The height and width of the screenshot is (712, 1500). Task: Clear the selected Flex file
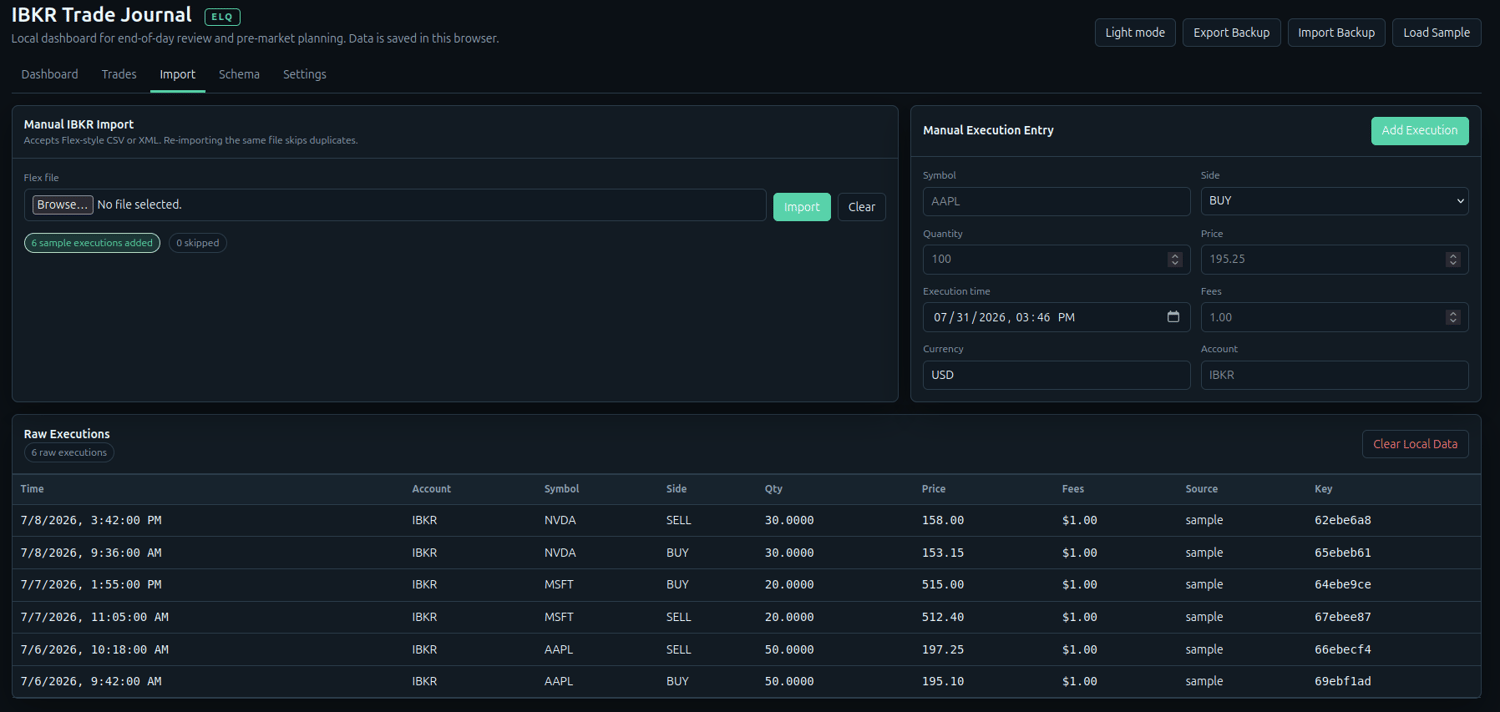point(861,207)
